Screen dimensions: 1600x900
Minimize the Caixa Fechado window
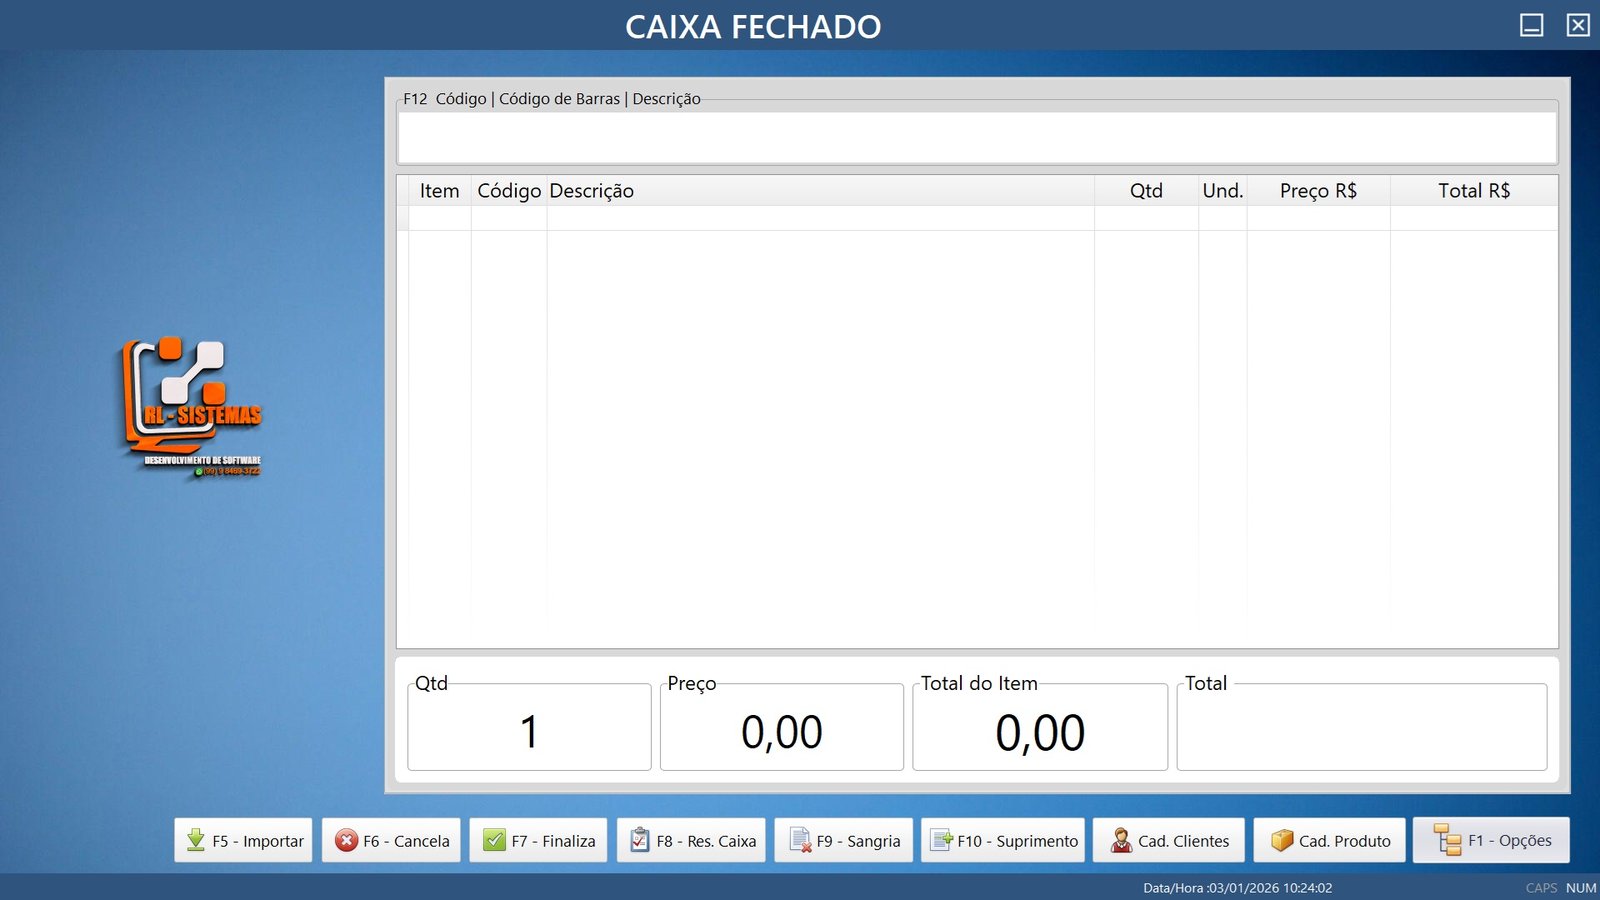click(1531, 25)
